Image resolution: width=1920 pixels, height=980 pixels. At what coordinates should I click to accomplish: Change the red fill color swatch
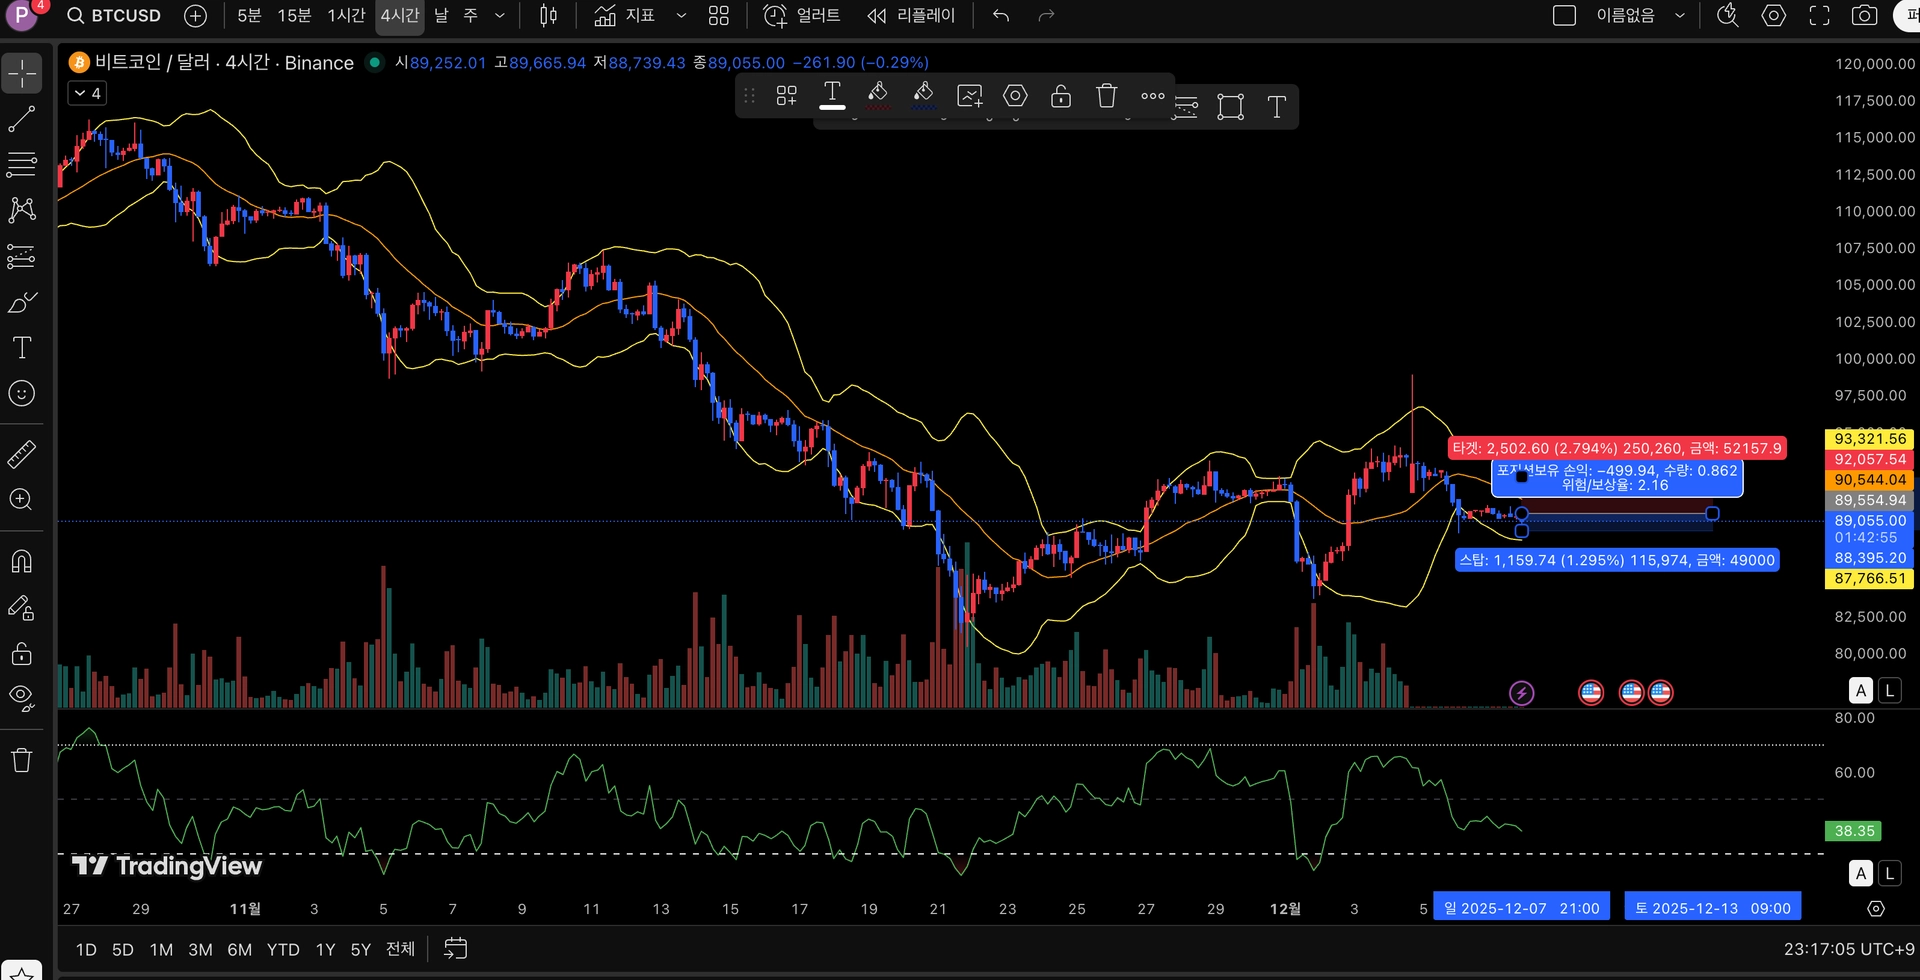[x=878, y=96]
